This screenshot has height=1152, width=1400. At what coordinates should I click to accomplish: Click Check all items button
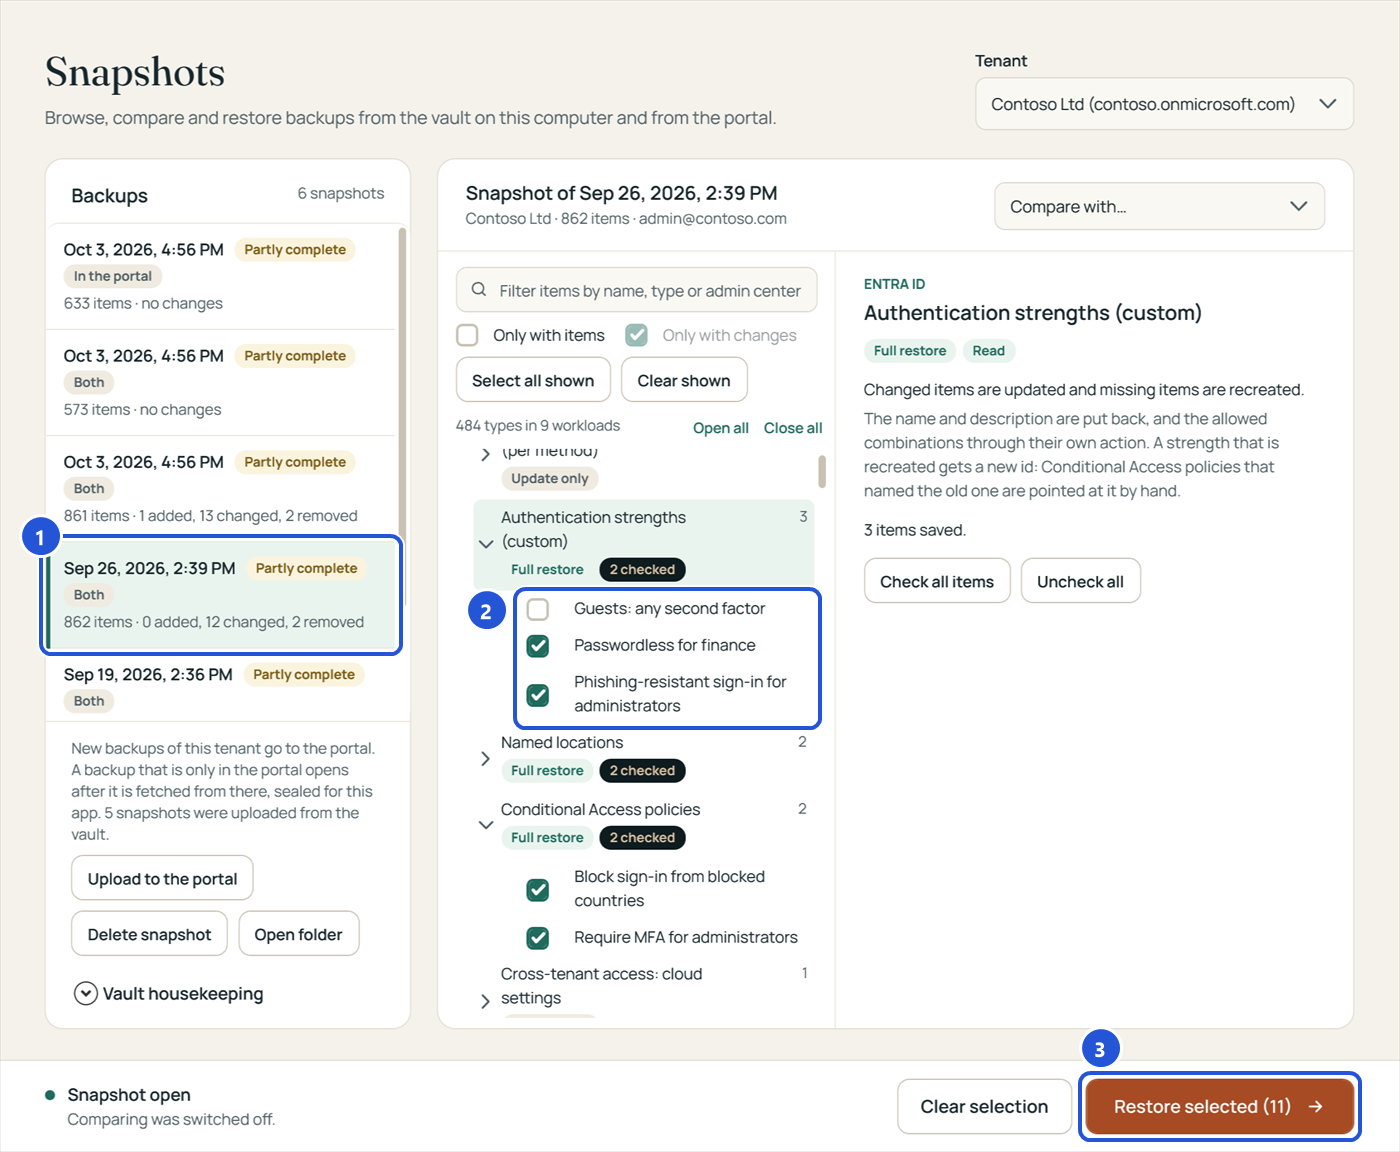(937, 581)
